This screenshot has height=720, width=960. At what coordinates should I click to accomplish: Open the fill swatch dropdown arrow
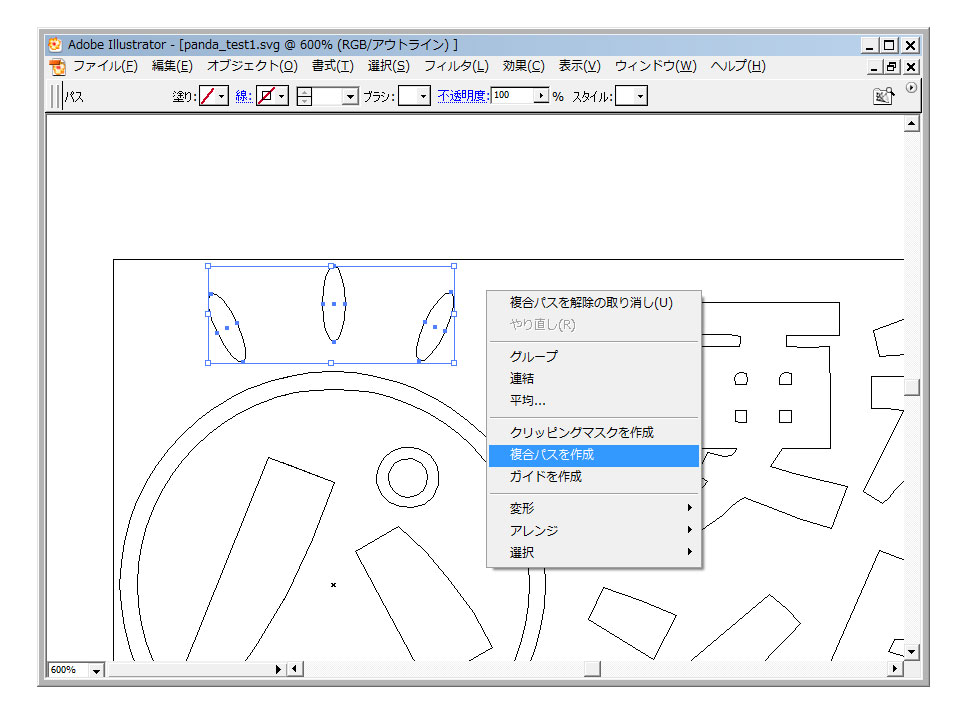(222, 96)
